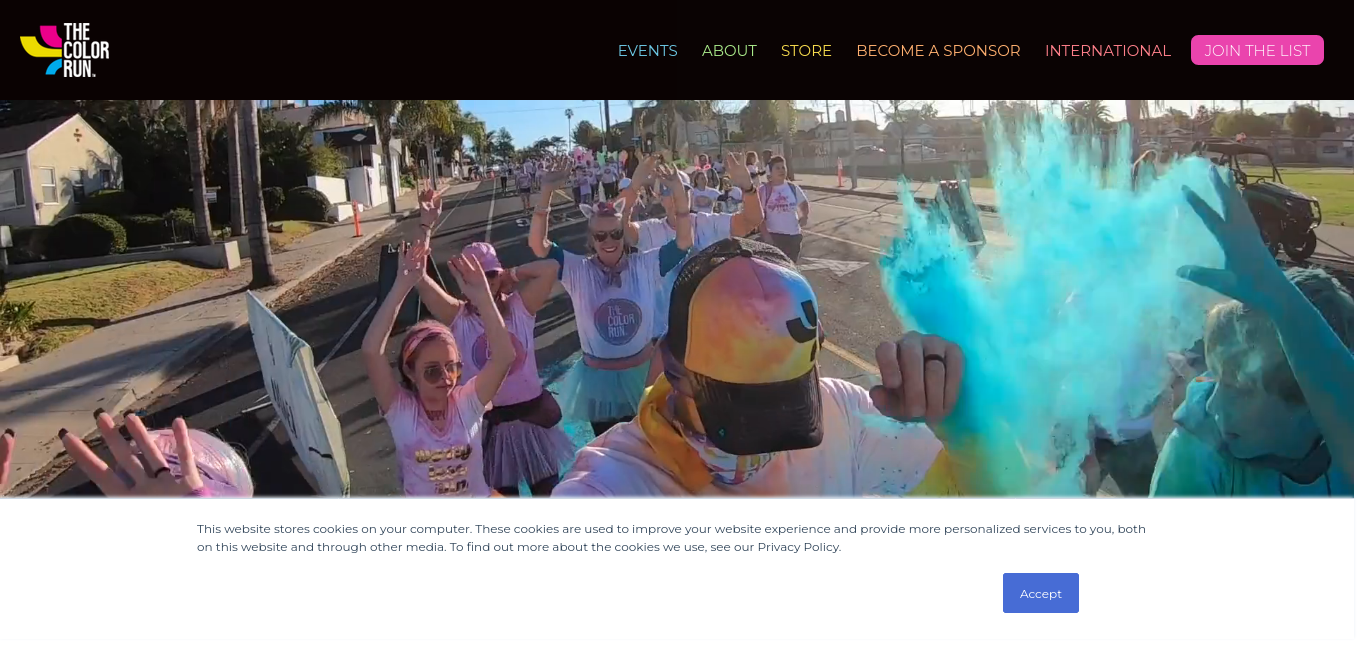Click the colorful swoosh mark of the logo
The image size is (1366, 651).
pos(41,50)
